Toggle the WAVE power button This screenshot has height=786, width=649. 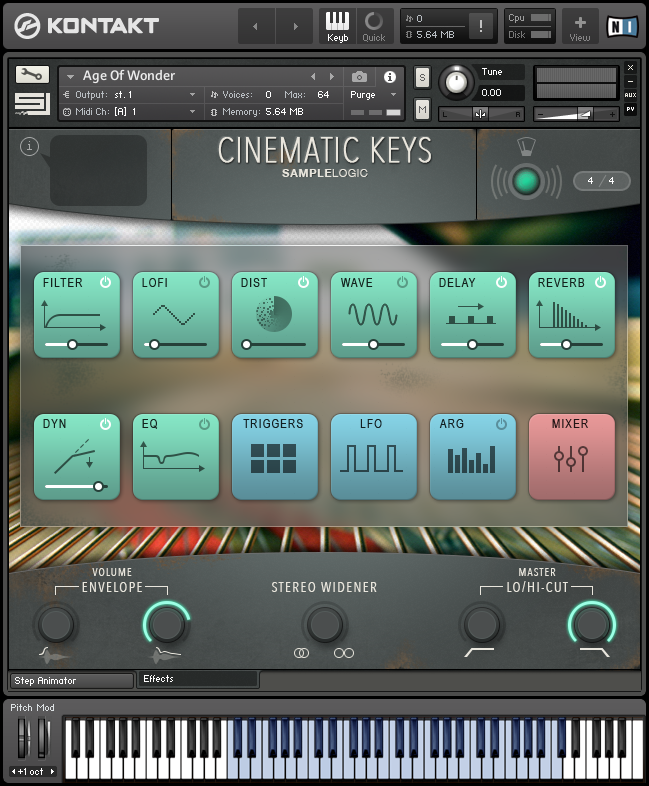click(x=402, y=282)
